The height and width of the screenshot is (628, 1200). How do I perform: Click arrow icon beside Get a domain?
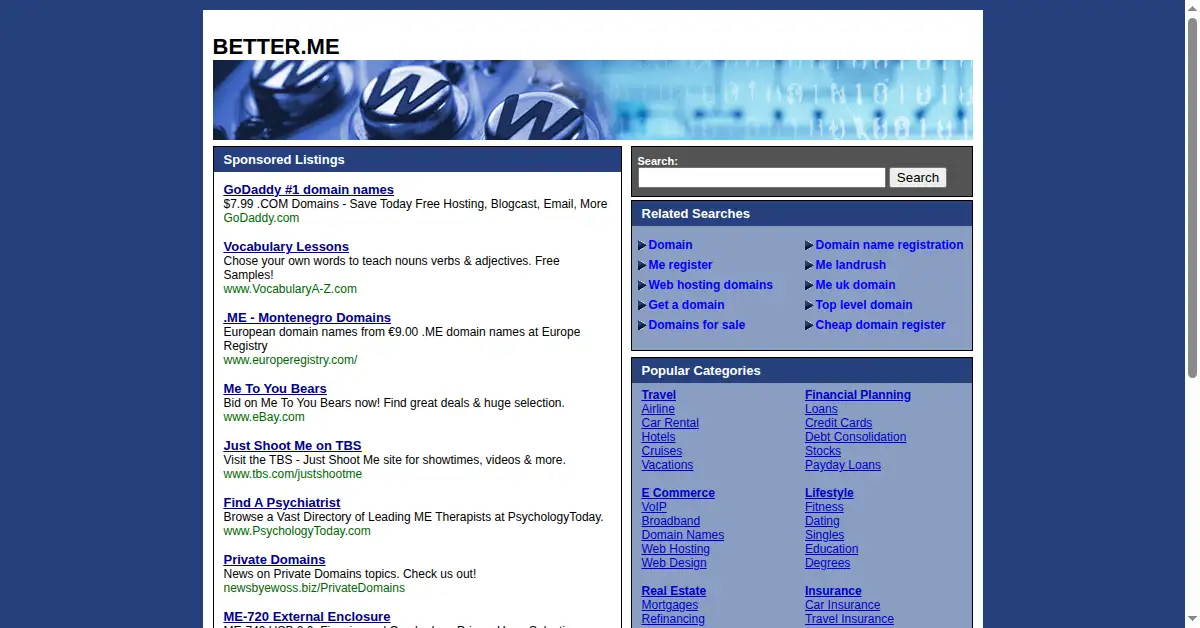pyautogui.click(x=642, y=305)
